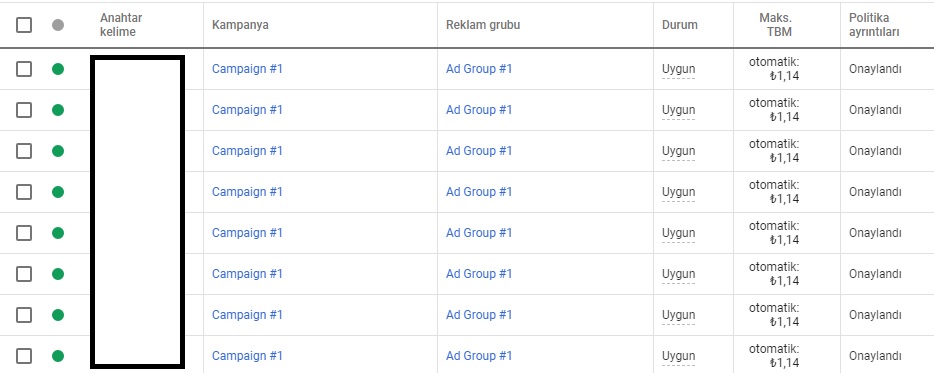Click the green status dot in first row

[x=58, y=69]
